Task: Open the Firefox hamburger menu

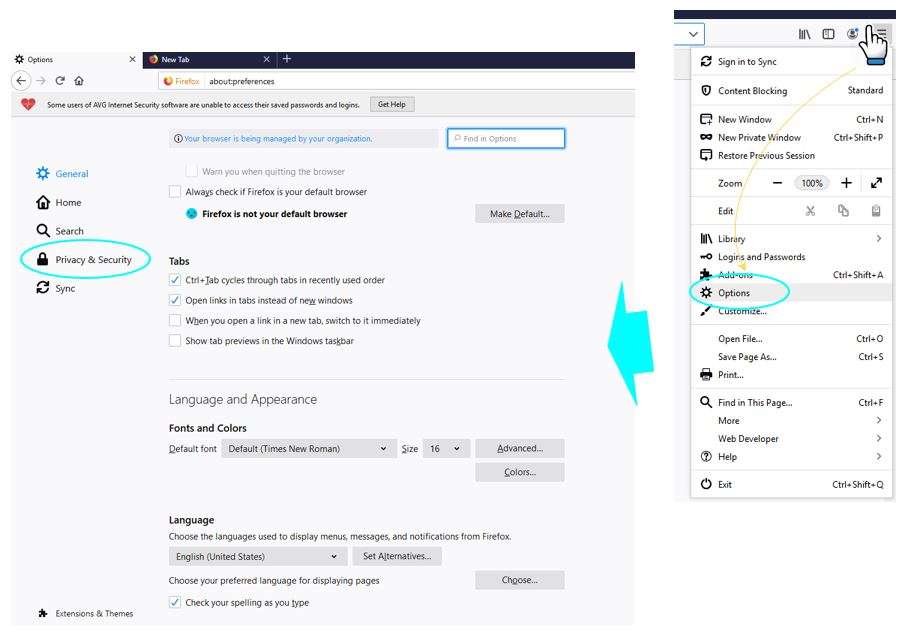Action: (879, 33)
